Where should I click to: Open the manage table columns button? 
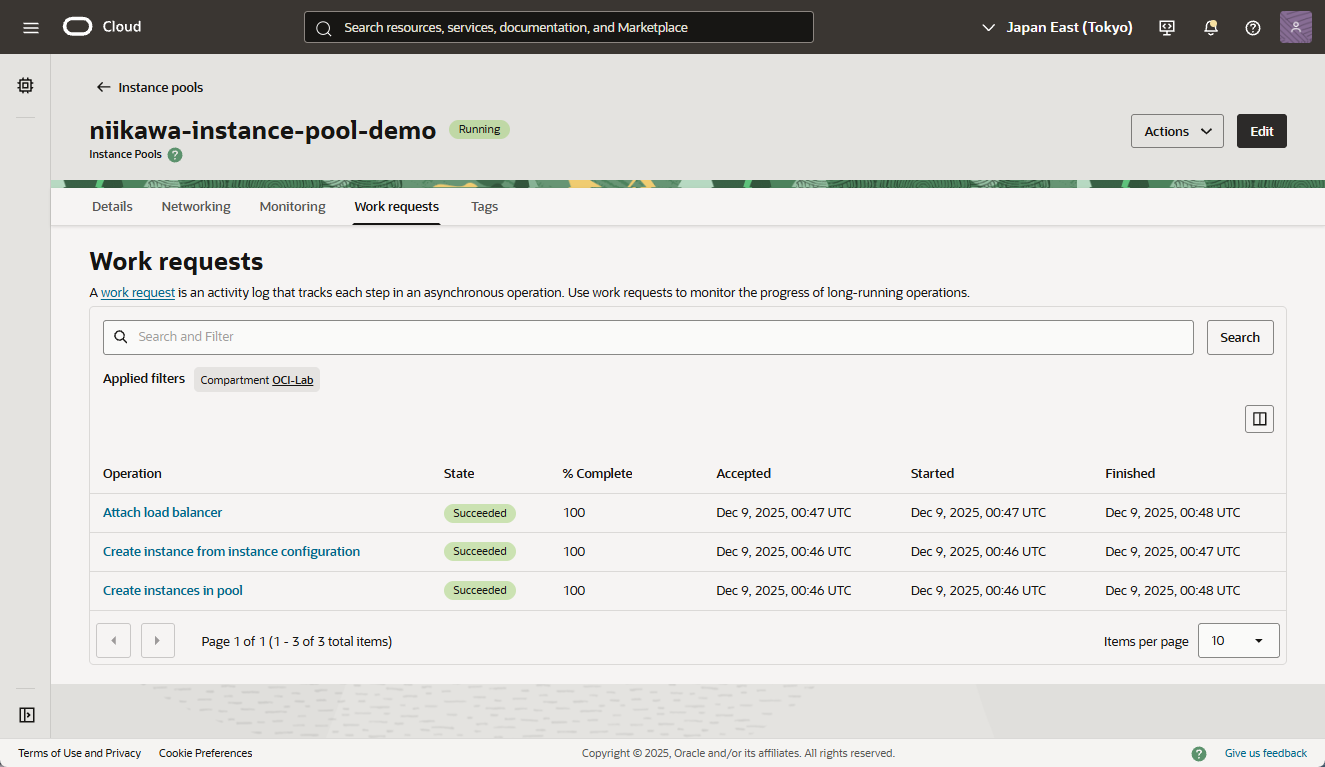coord(1259,419)
